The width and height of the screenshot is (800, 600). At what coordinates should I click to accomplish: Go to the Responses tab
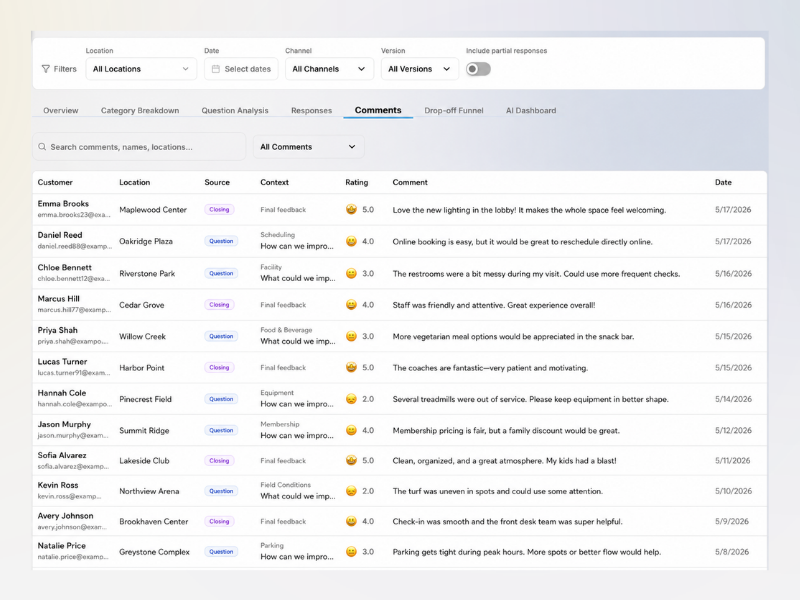click(x=311, y=110)
